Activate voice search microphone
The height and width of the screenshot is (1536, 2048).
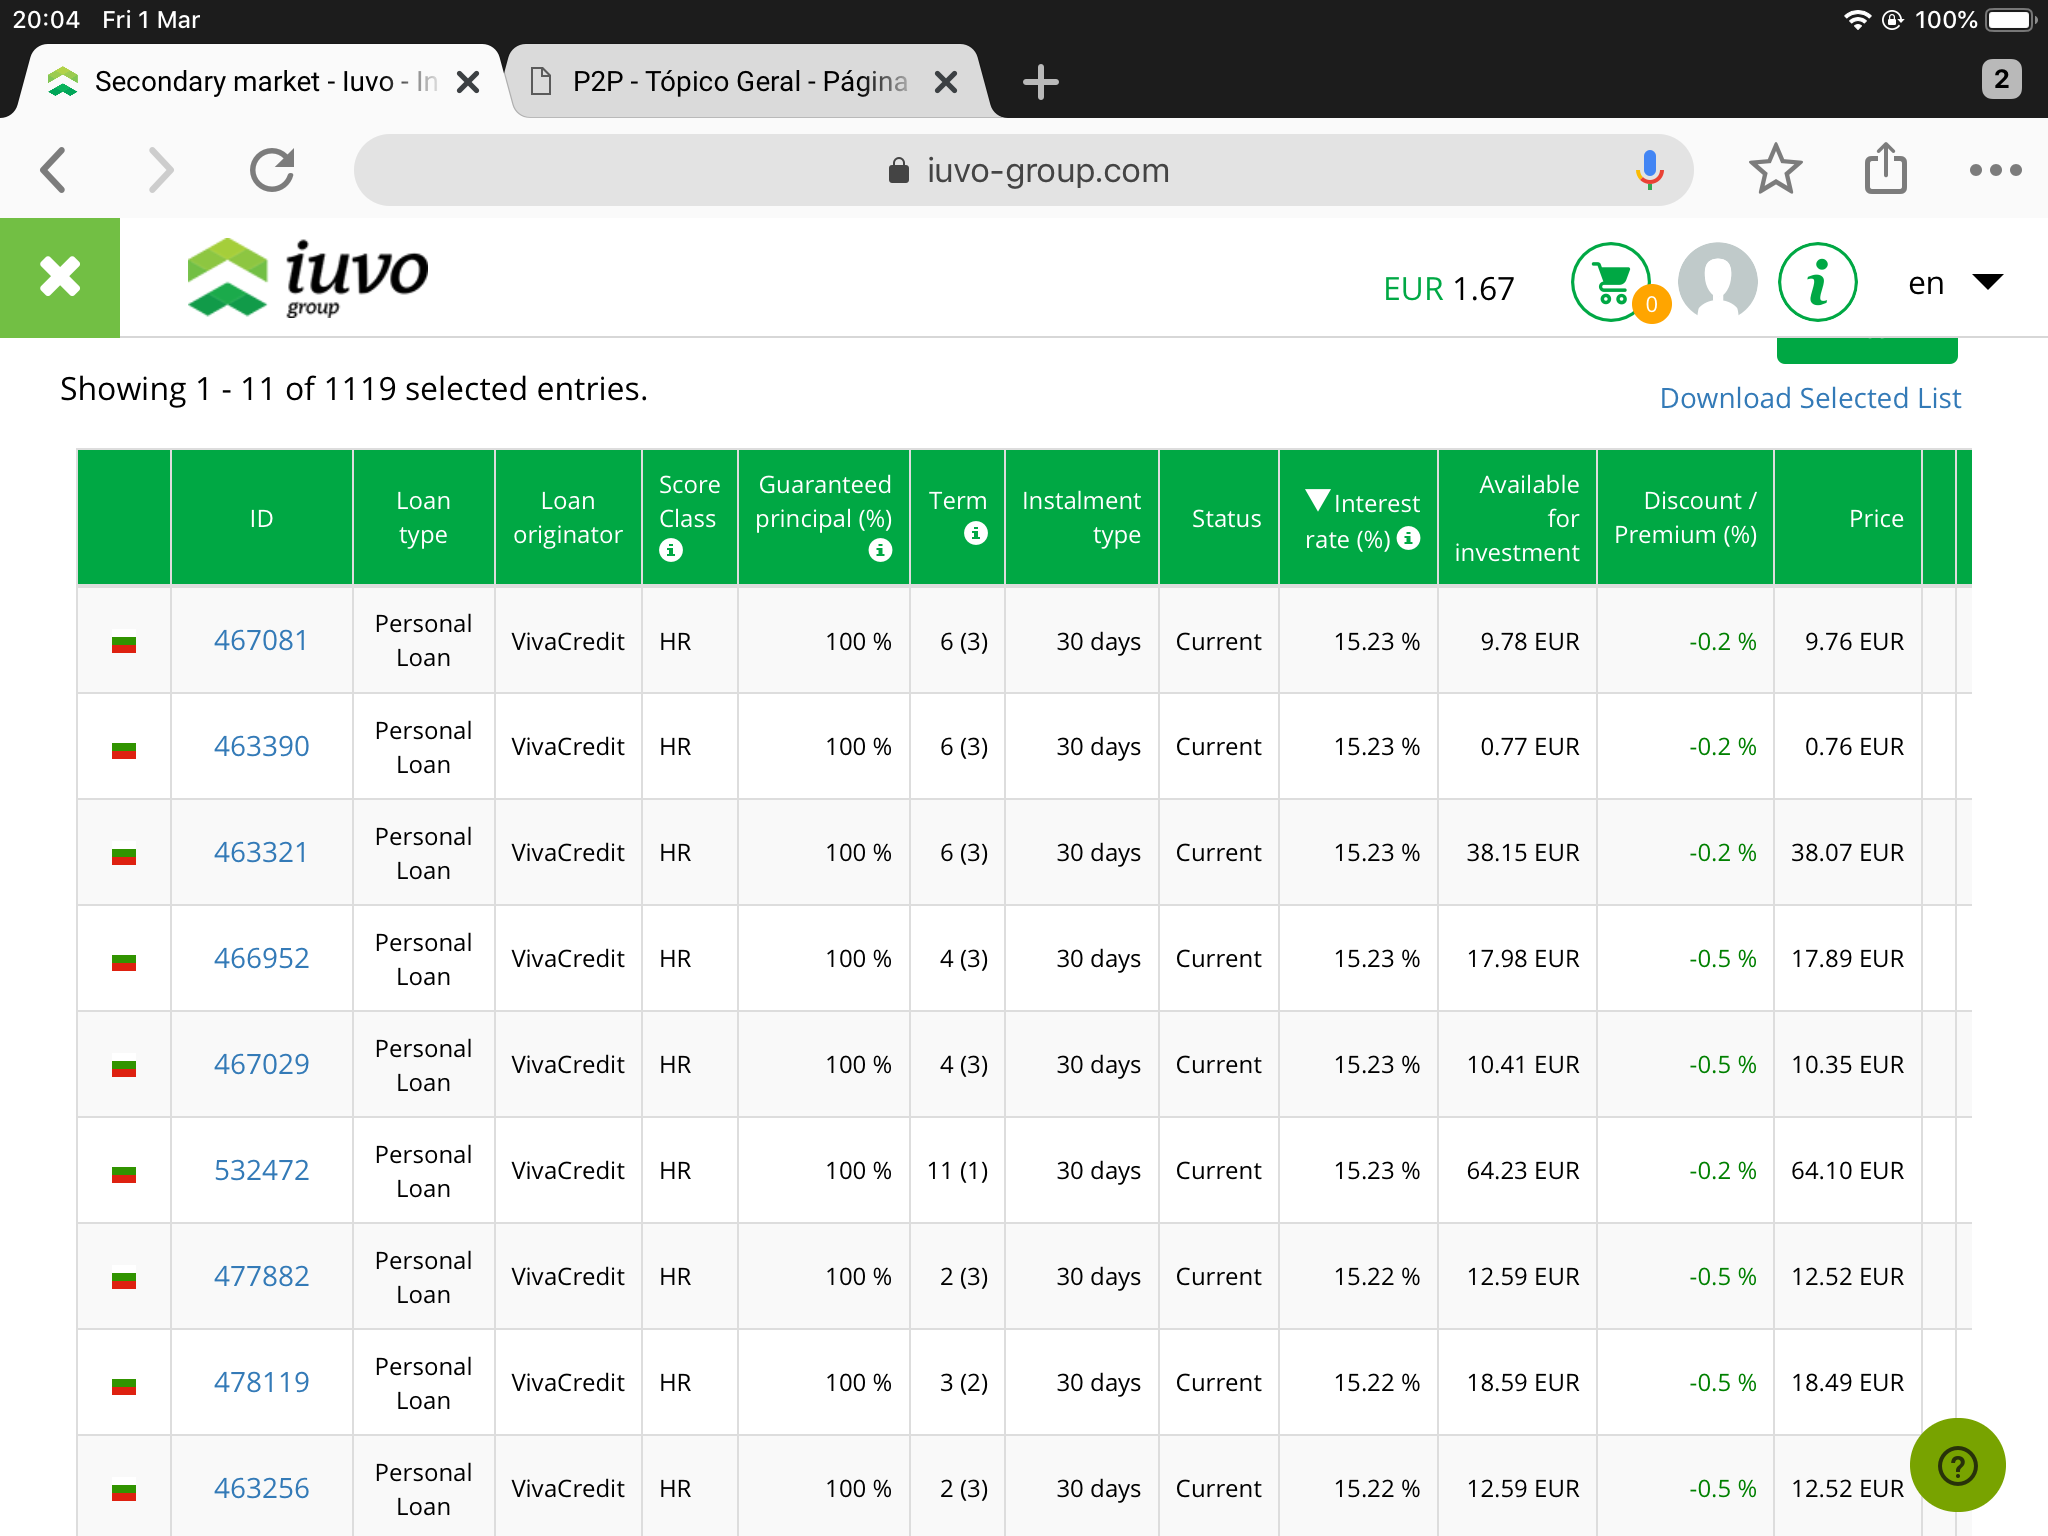click(1649, 170)
